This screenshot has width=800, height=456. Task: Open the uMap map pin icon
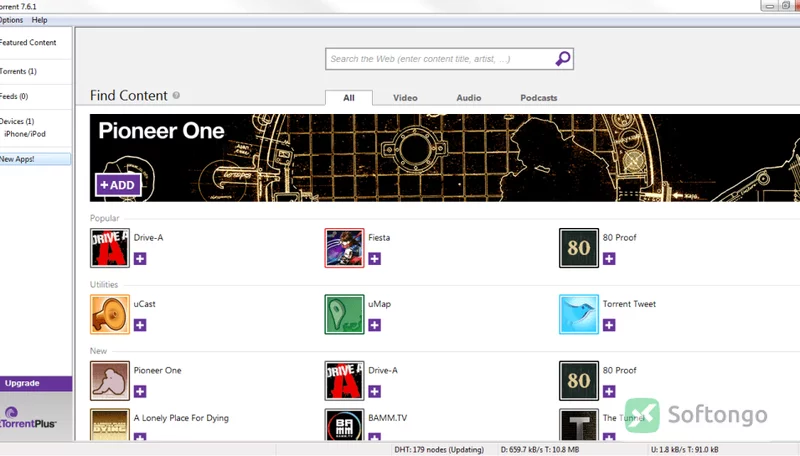(344, 314)
